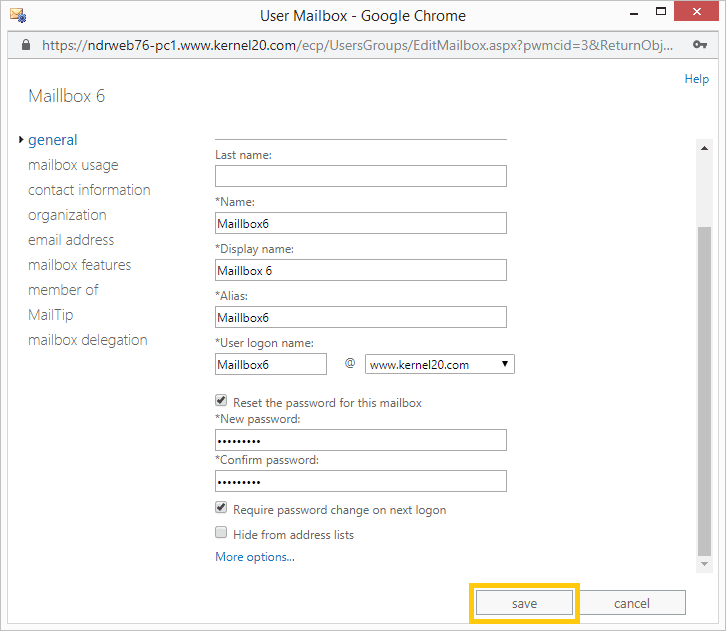This screenshot has width=726, height=631.
Task: Click the vertical scrollbar thumb
Action: tap(704, 391)
